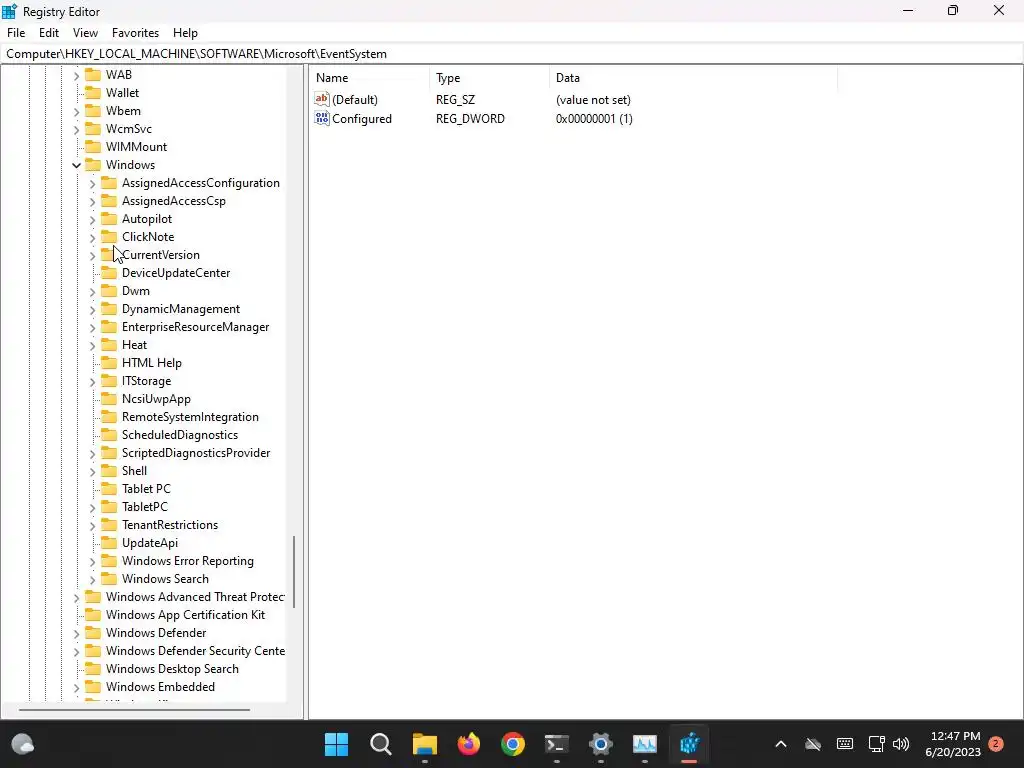Click the REG_SZ type cell
The image size is (1024, 768).
tap(455, 100)
